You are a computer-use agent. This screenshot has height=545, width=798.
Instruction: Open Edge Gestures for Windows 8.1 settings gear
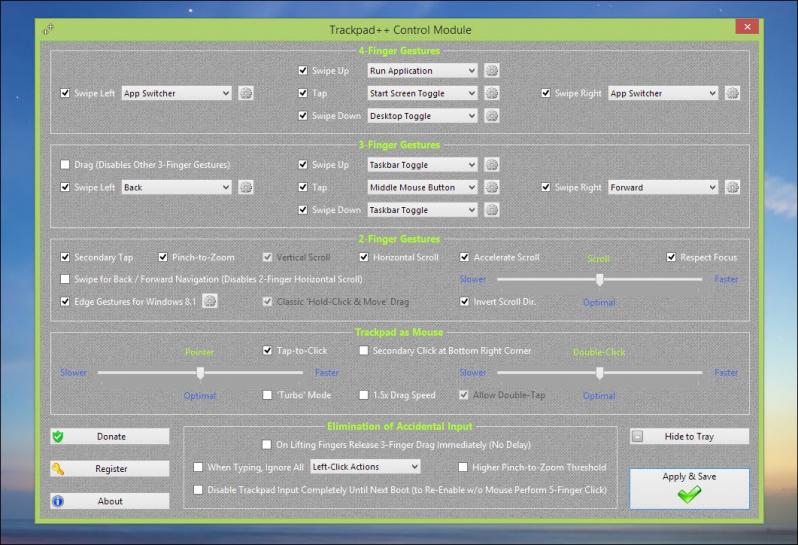click(210, 301)
